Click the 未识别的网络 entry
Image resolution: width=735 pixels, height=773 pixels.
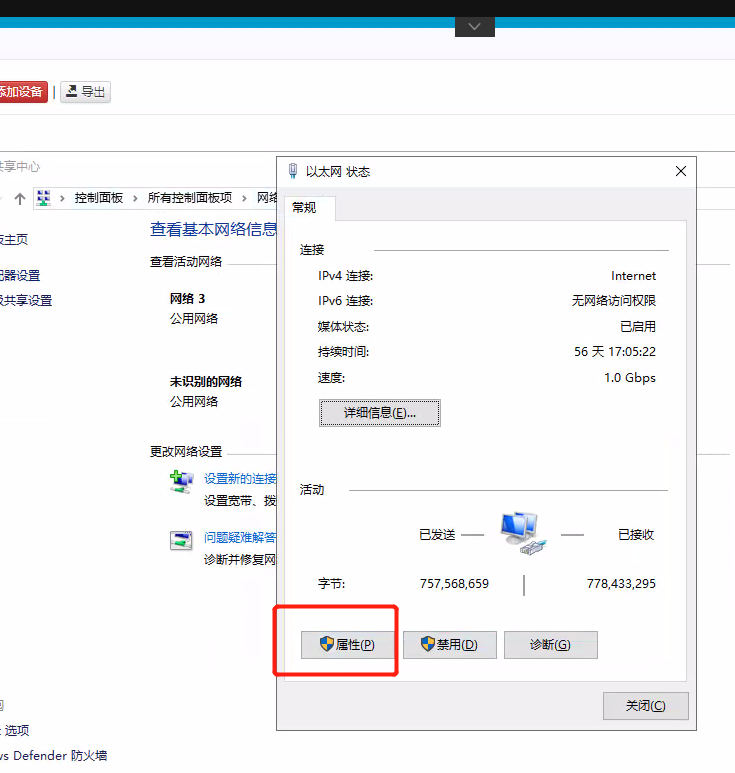point(206,382)
